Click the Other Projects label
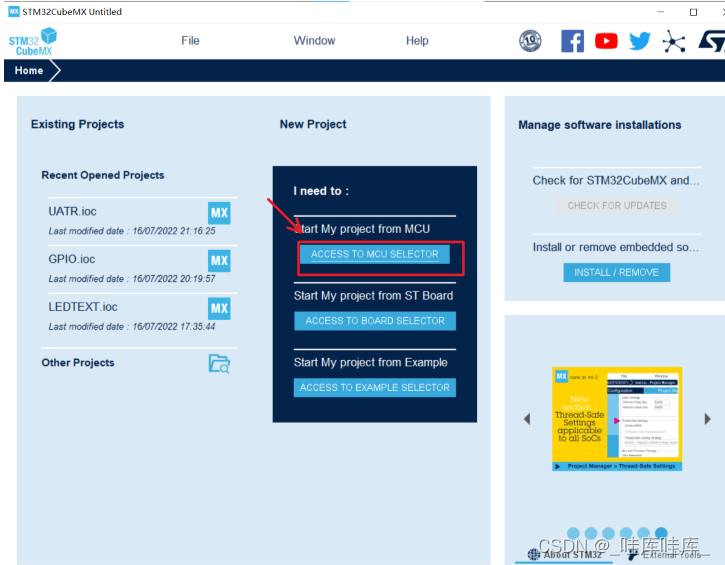The image size is (725, 565). pyautogui.click(x=78, y=362)
